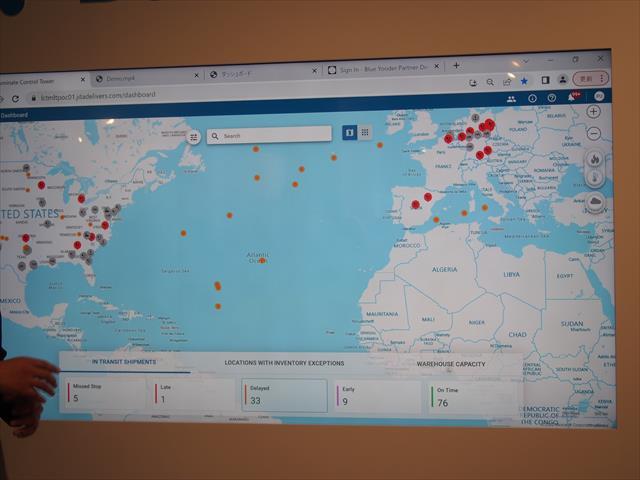
Task: Open the tab search dropdown chevron
Action: [x=526, y=61]
